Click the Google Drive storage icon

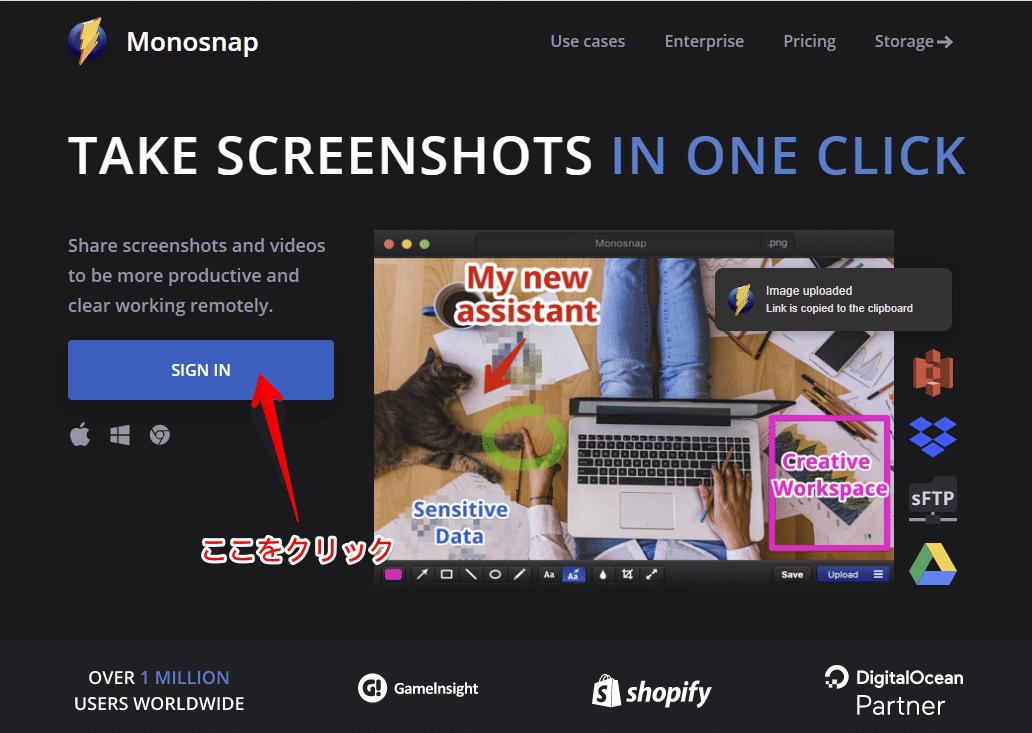pos(933,565)
